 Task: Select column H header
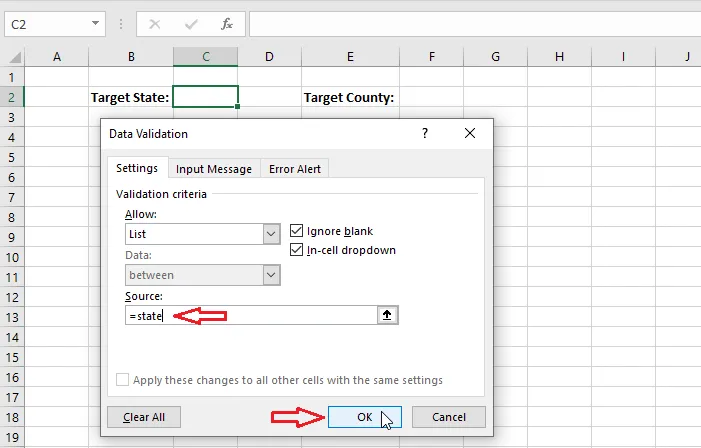(x=559, y=57)
